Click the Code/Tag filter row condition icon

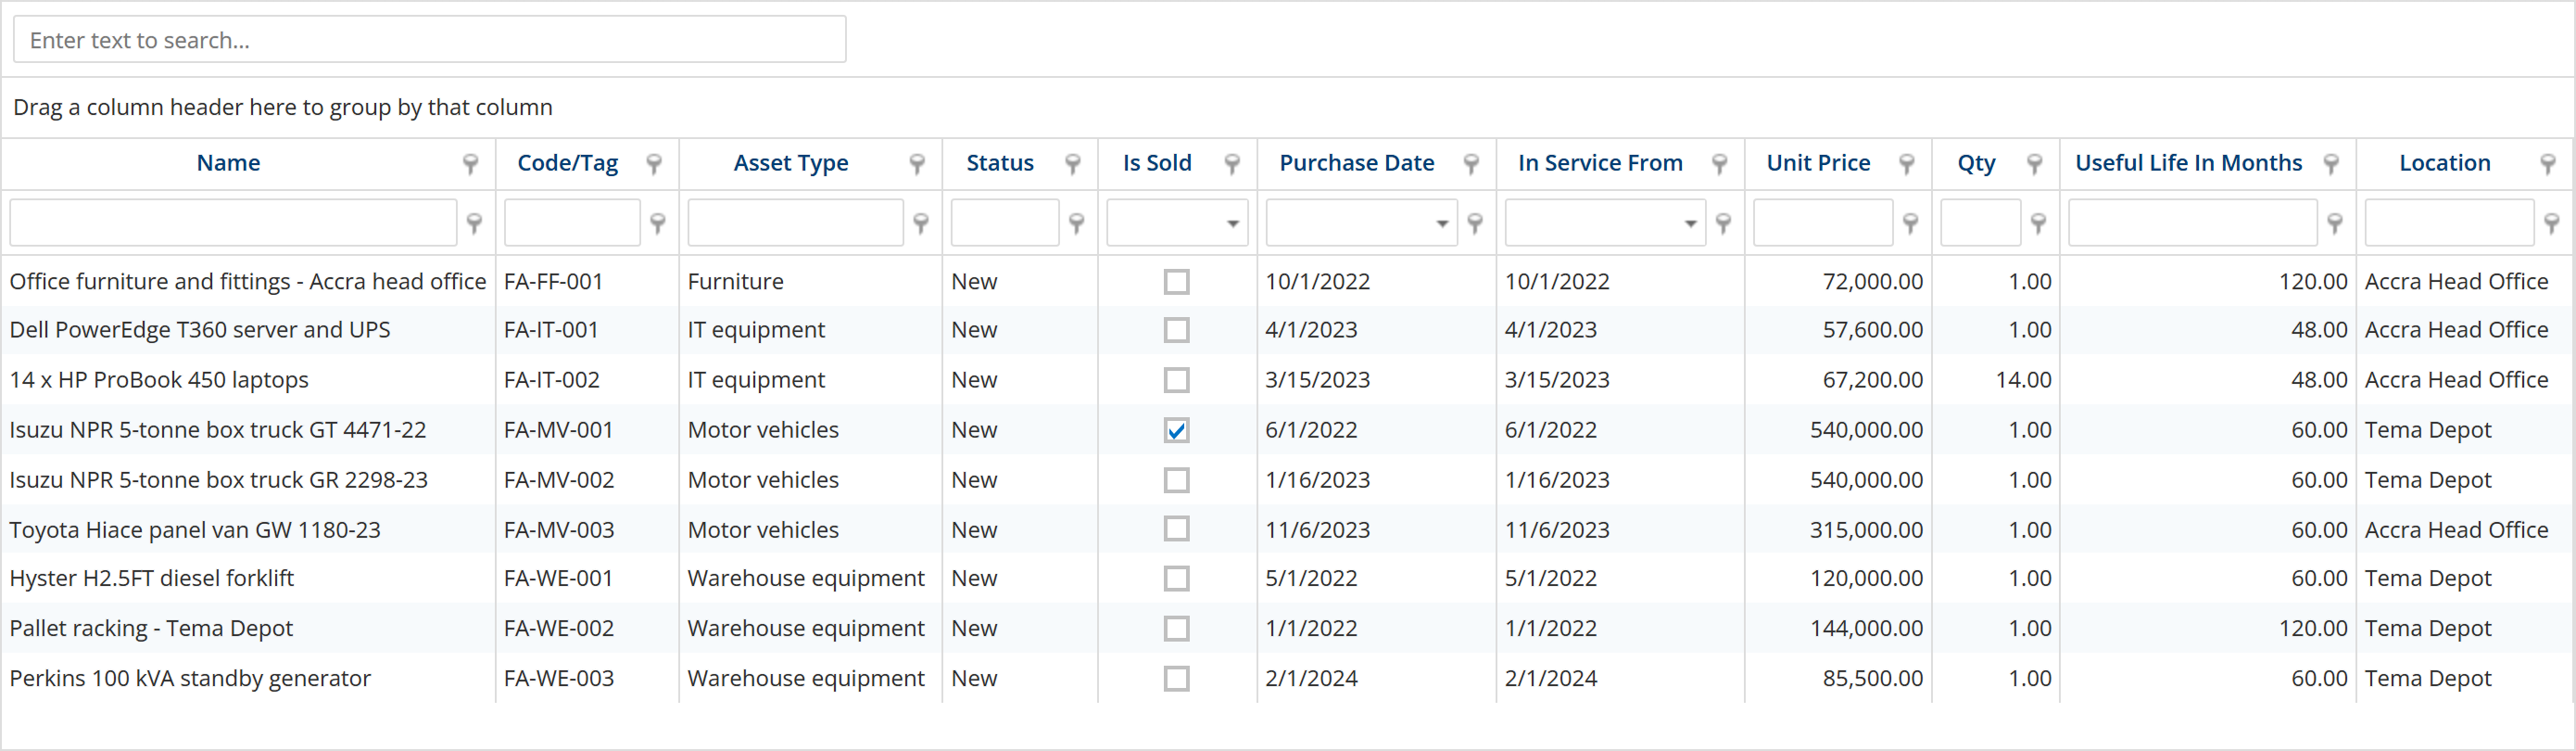pos(658,223)
